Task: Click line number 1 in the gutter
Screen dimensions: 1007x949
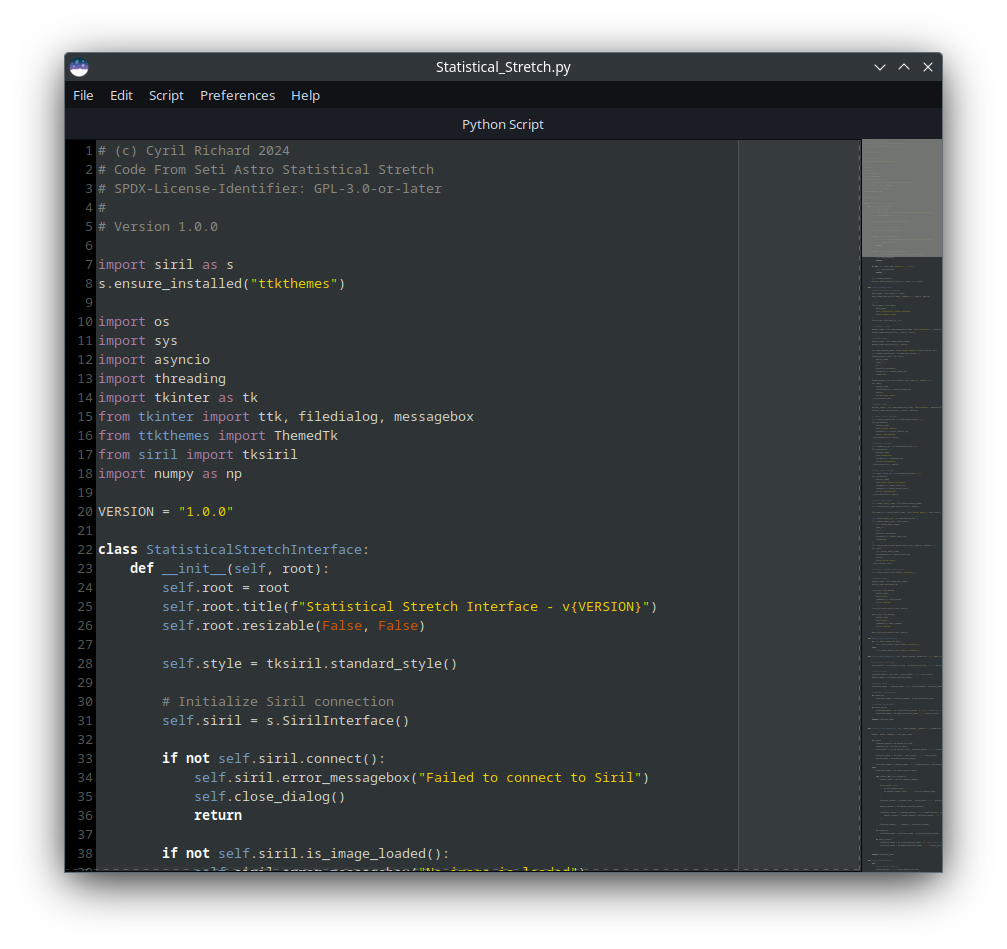Action: [x=89, y=151]
